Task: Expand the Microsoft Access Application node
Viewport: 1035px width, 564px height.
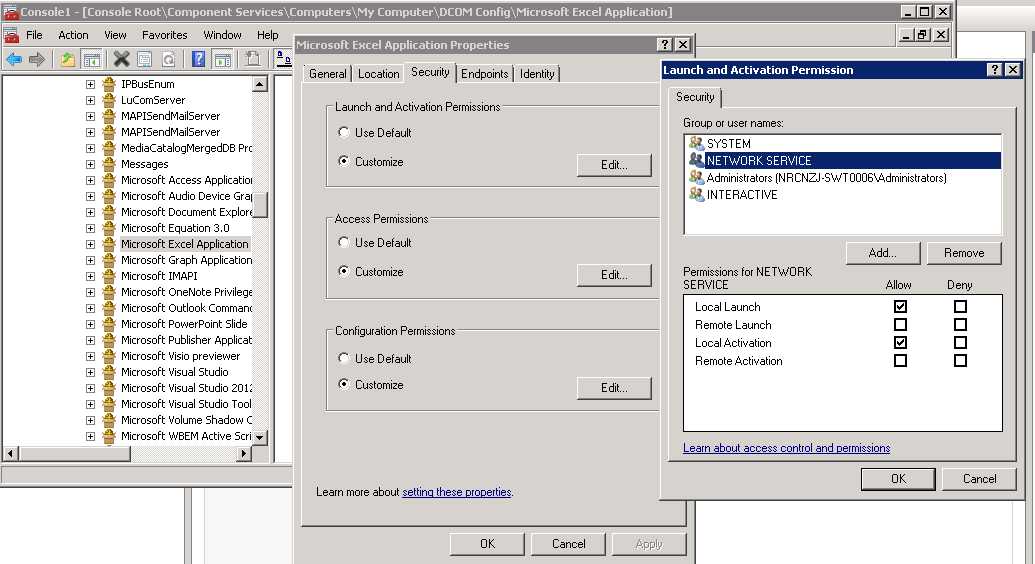Action: click(x=90, y=180)
